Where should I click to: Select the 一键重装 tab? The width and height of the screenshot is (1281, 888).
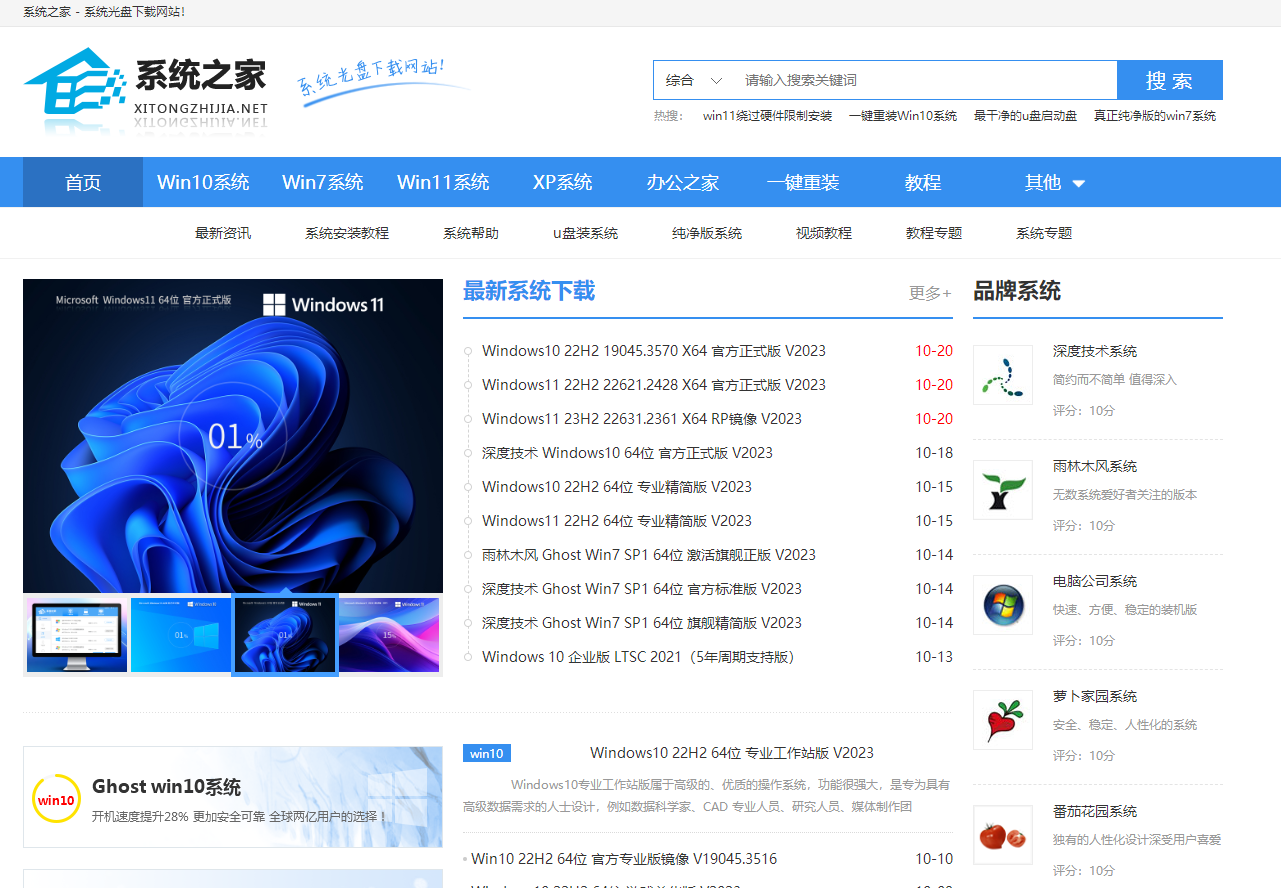click(x=802, y=182)
